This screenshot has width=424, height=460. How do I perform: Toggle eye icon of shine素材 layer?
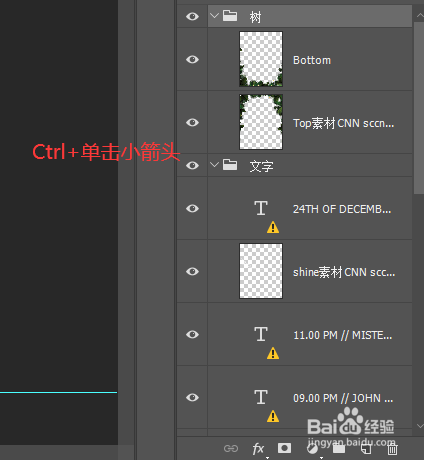[192, 271]
